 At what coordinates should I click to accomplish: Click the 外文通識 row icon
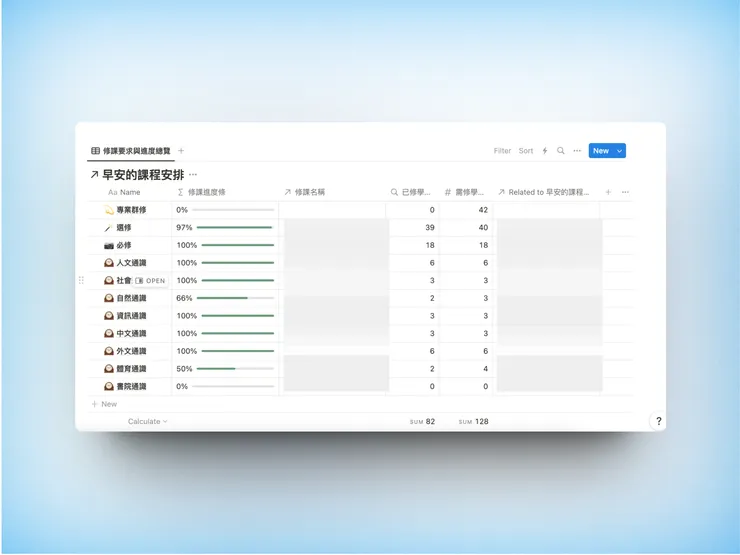click(x=109, y=351)
